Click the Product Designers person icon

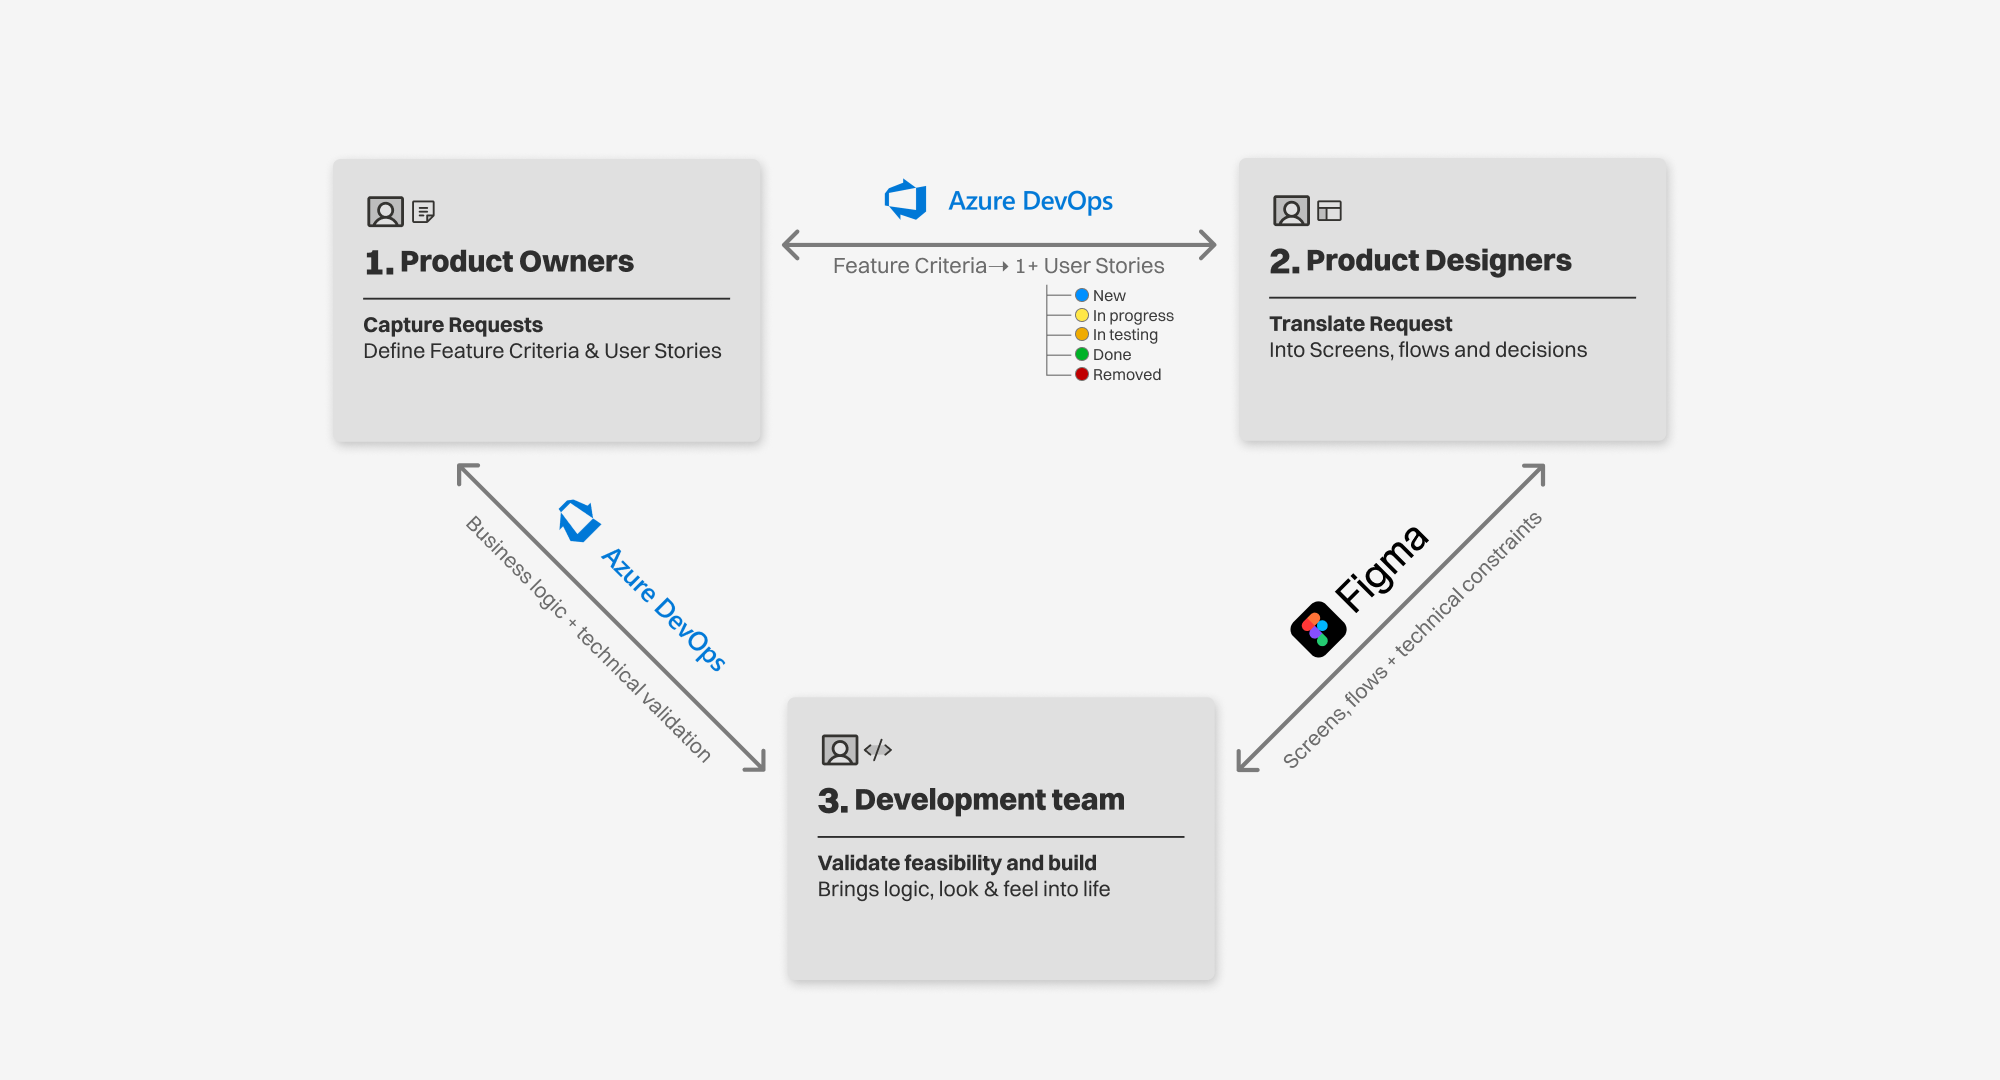(1291, 211)
